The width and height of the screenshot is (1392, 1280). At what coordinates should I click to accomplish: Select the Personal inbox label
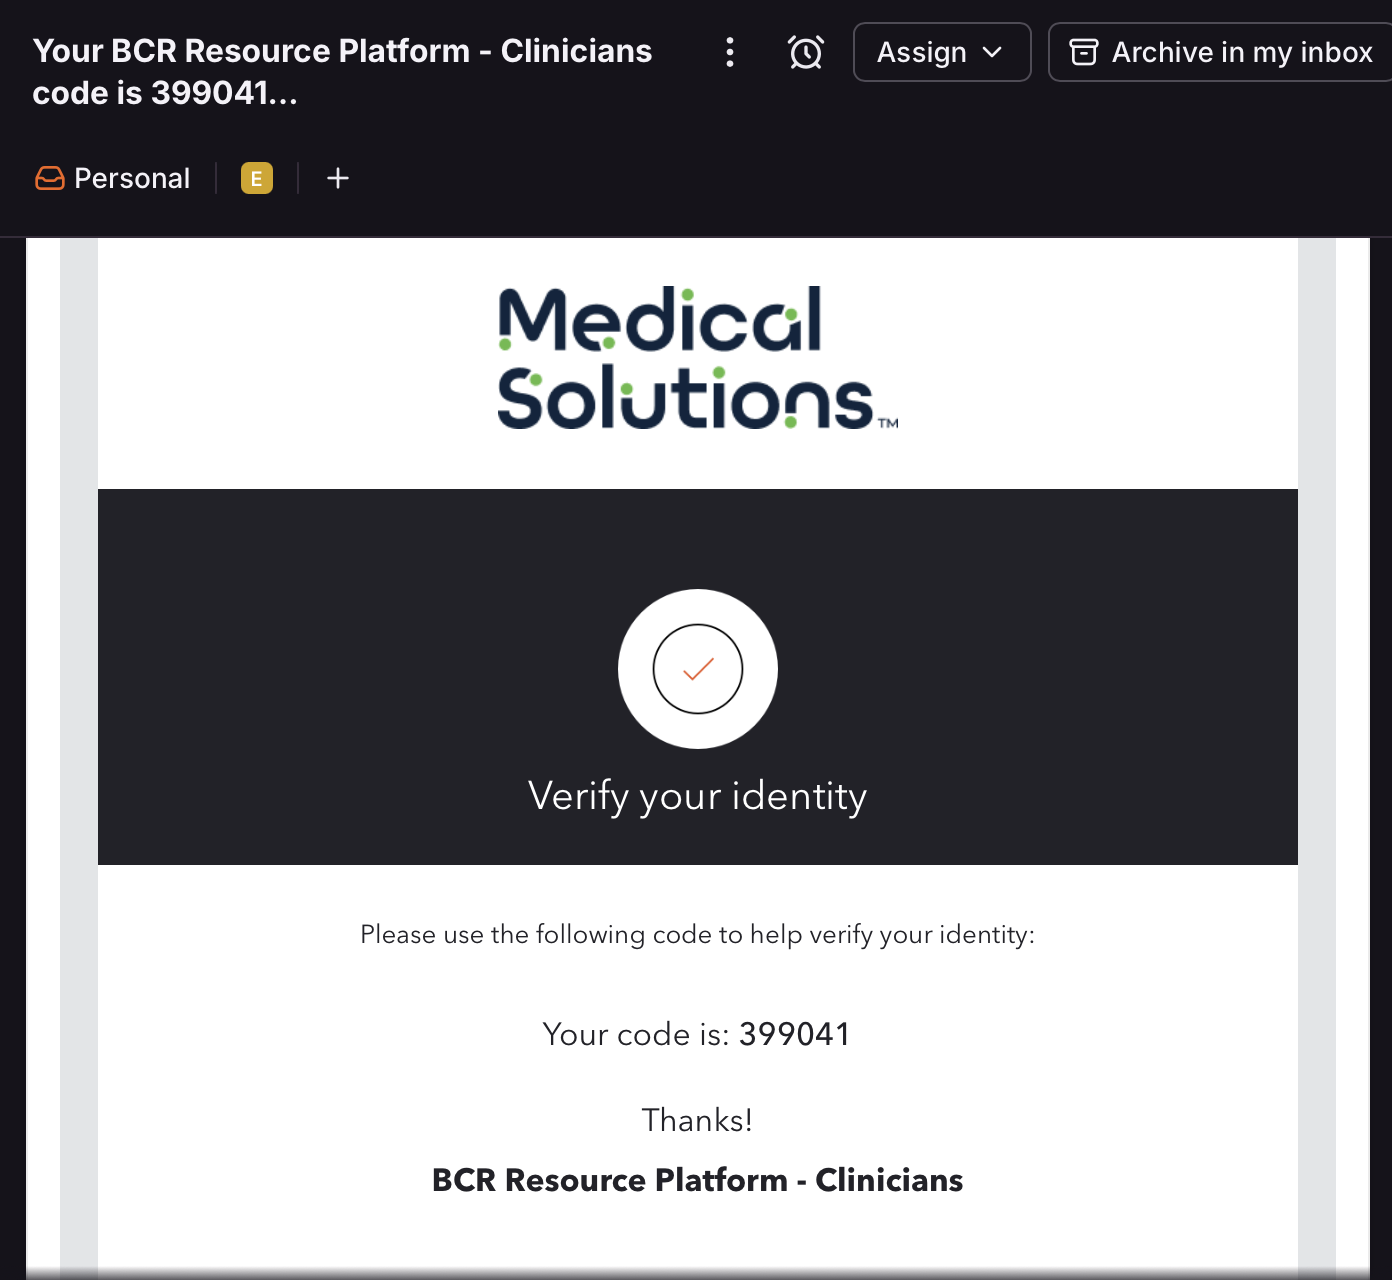tap(132, 178)
